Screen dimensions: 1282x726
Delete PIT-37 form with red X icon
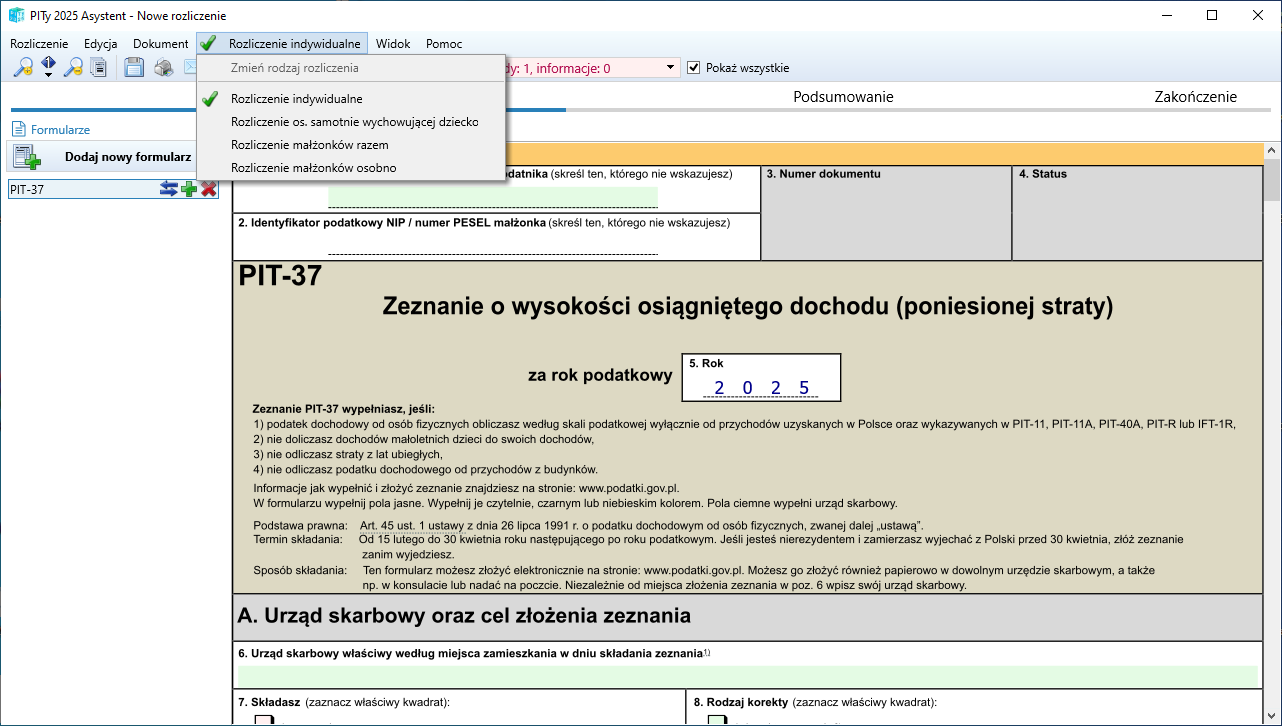(x=208, y=189)
